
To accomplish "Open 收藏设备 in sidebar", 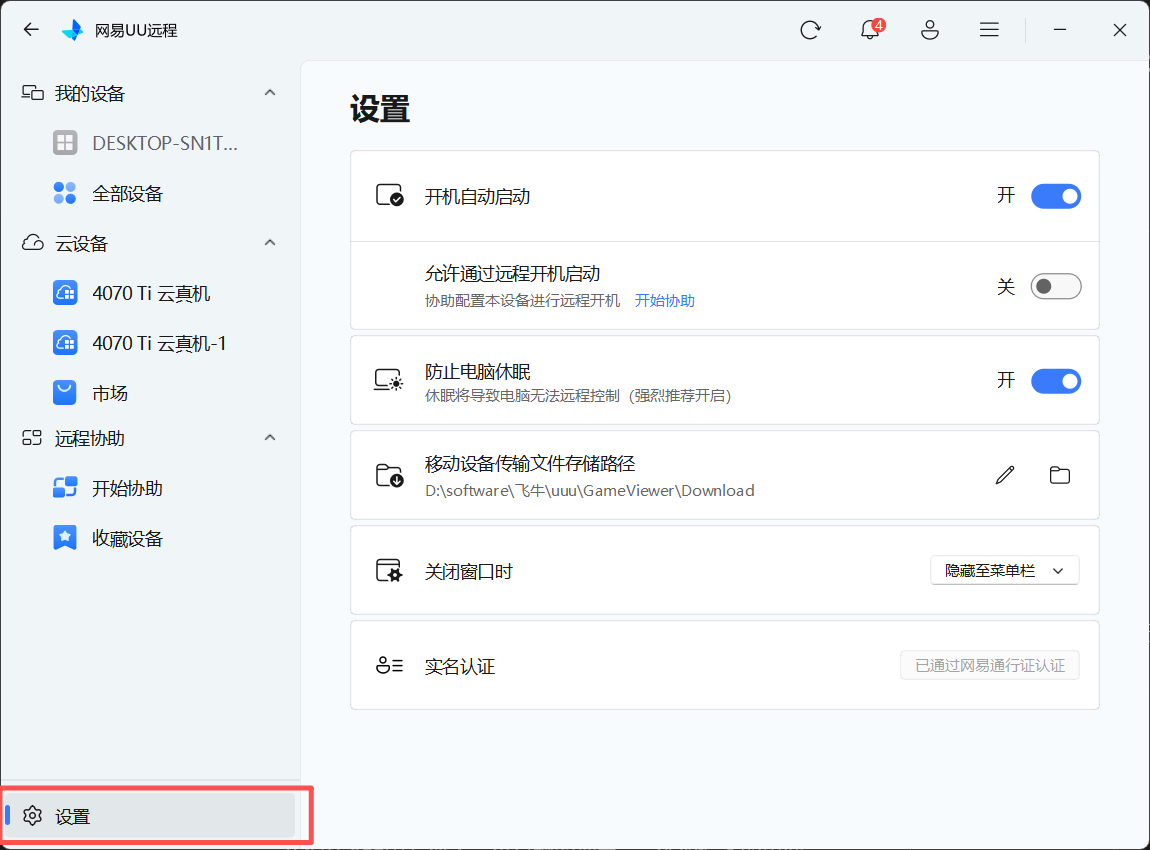I will pos(150,538).
